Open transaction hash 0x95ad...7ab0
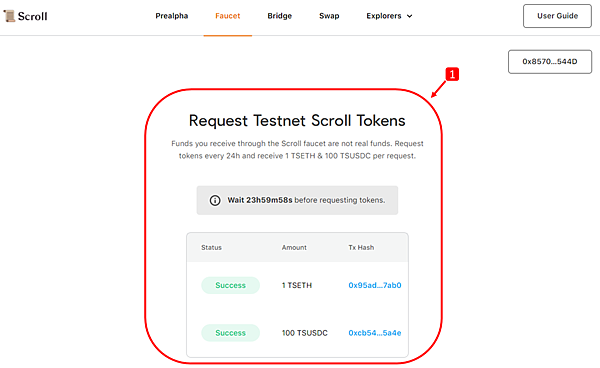600x368 pixels. [x=375, y=285]
